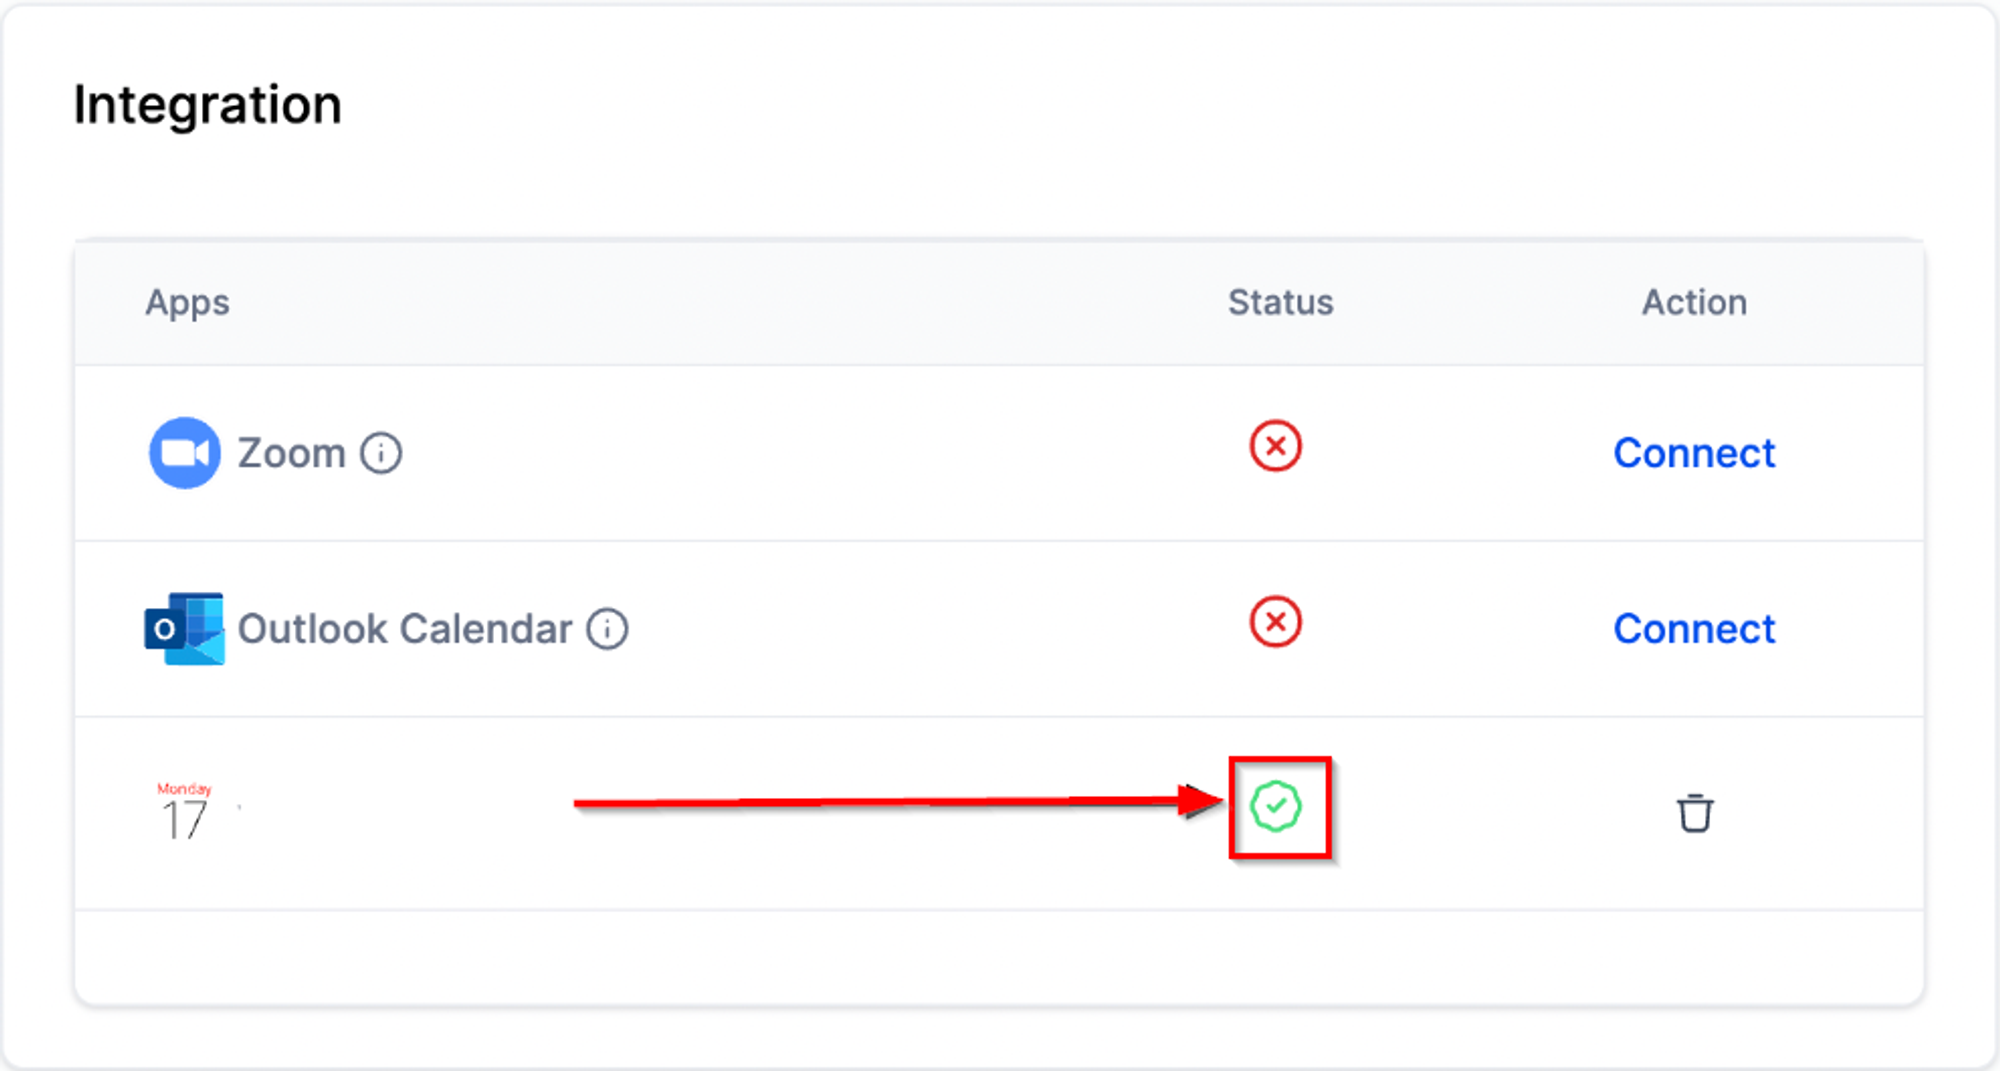Click the green connected checkmark badge

(x=1276, y=806)
